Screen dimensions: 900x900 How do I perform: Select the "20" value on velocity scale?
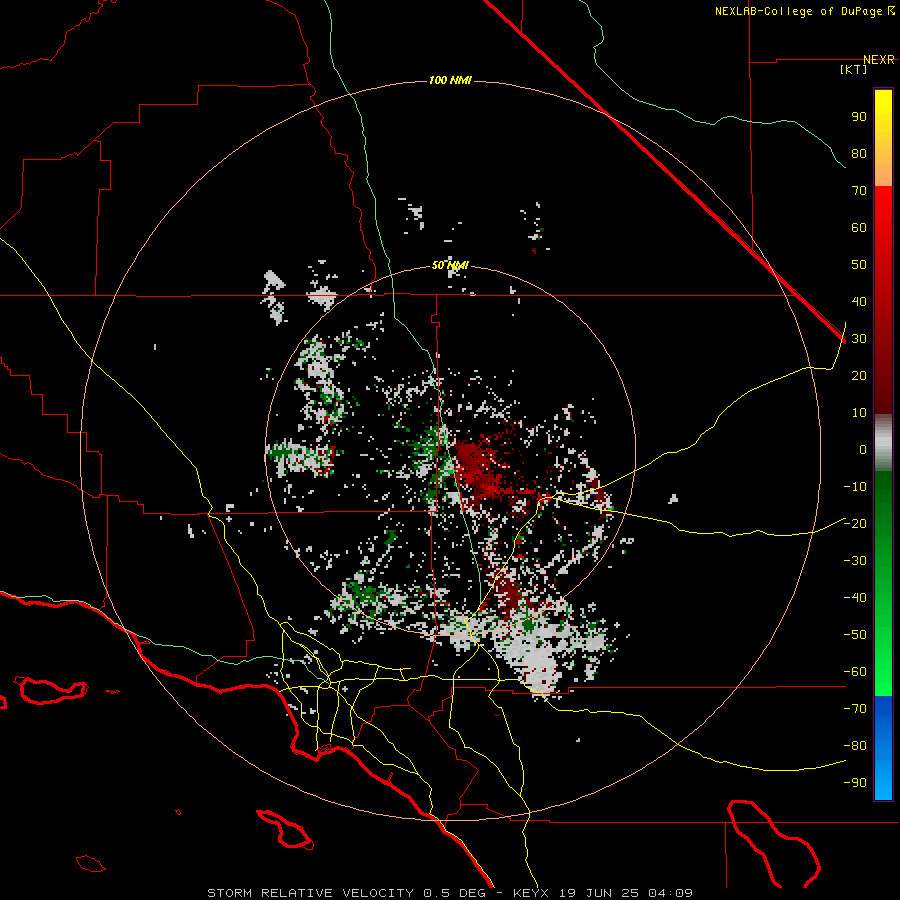(x=859, y=376)
